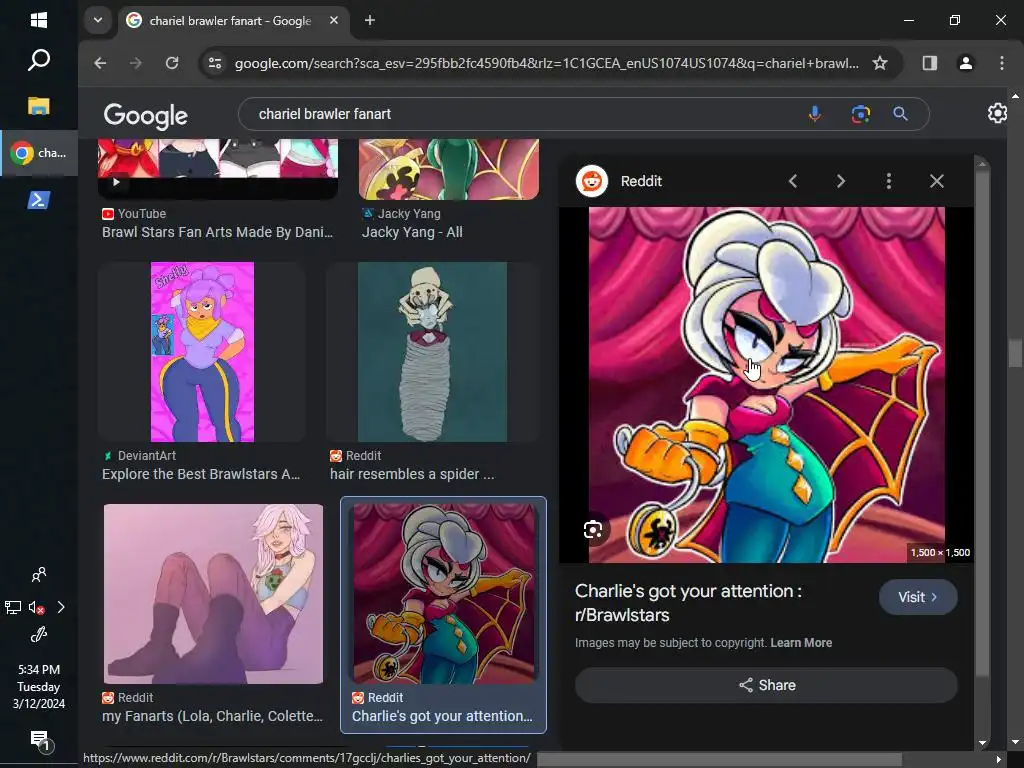Open the taskbar People icon
The width and height of the screenshot is (1024, 768).
click(x=39, y=575)
